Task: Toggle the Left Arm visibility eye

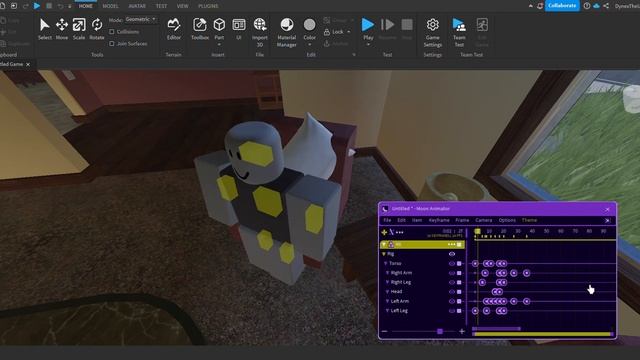Action: point(452,301)
